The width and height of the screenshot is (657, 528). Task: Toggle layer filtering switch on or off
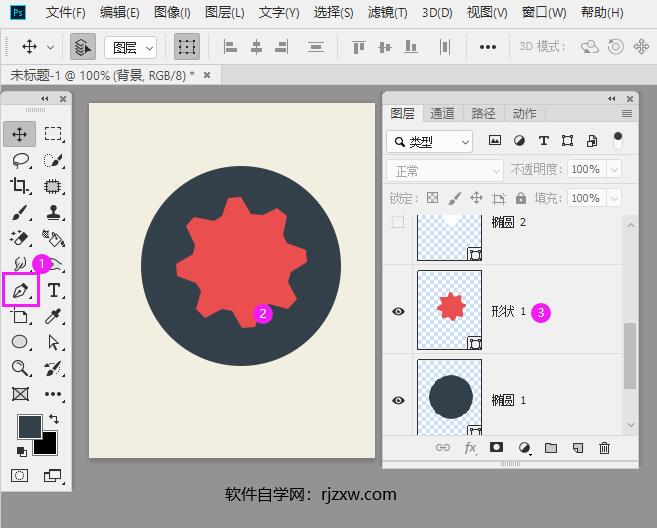click(x=618, y=140)
